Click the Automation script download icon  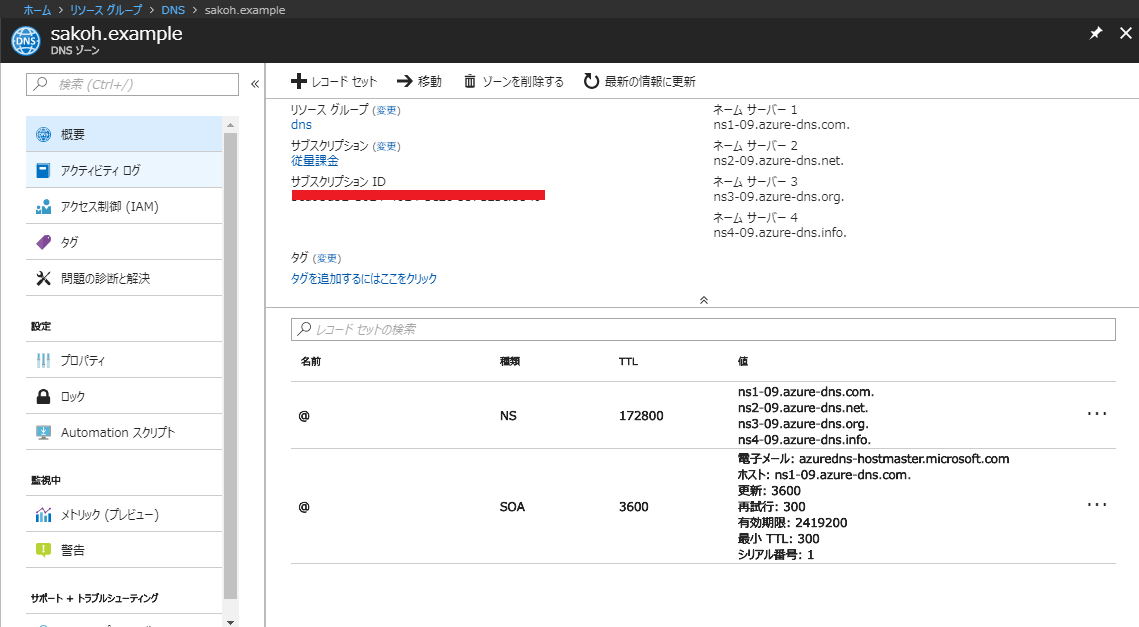click(44, 432)
